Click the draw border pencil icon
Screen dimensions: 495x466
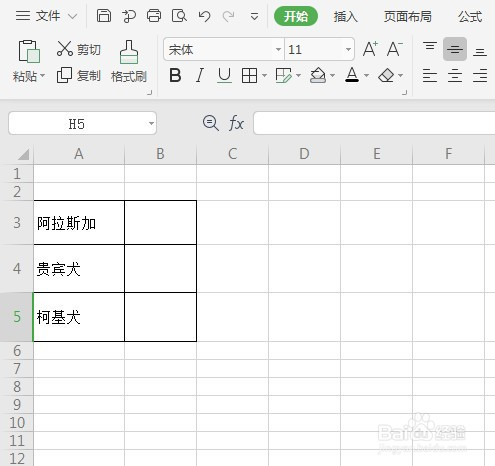coord(283,76)
